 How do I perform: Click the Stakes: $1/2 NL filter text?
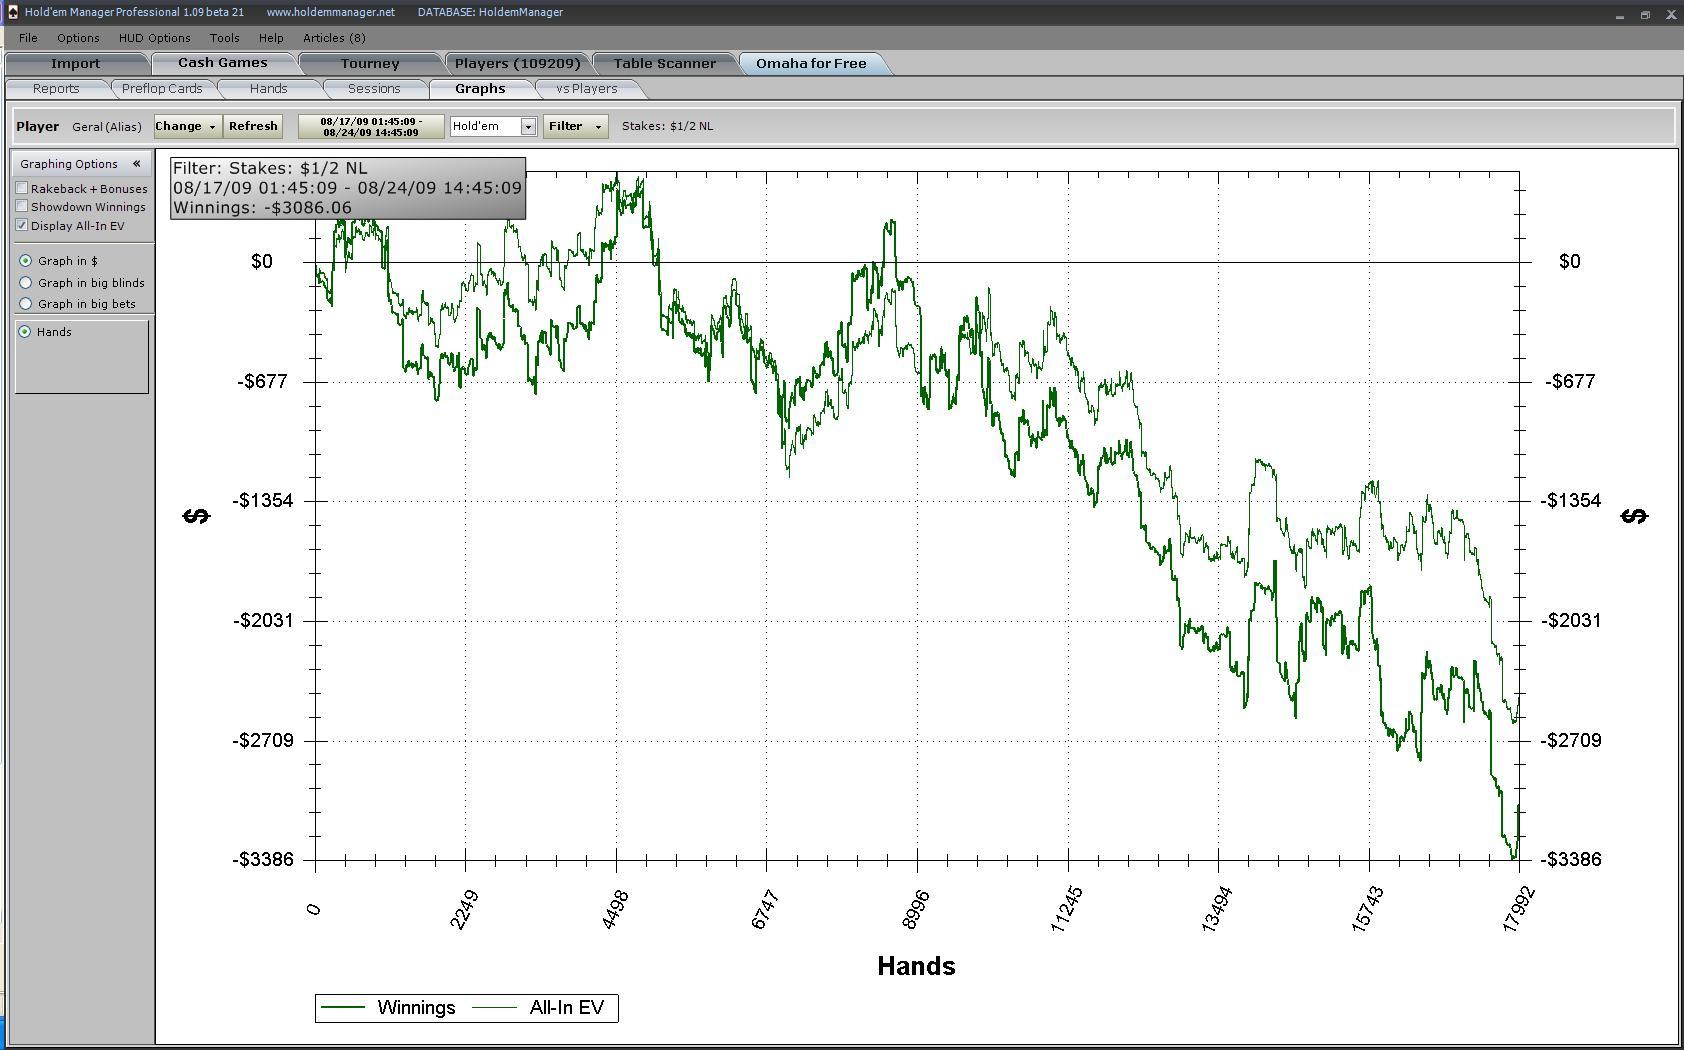(668, 126)
